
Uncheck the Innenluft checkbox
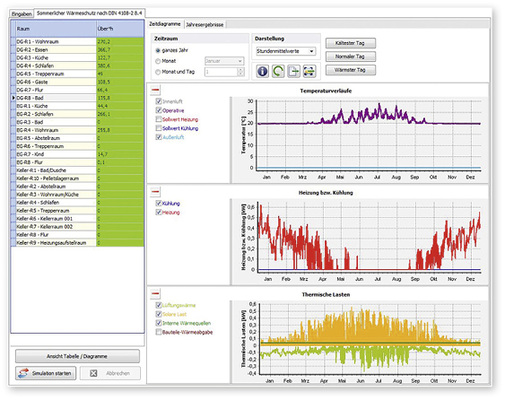tap(159, 101)
